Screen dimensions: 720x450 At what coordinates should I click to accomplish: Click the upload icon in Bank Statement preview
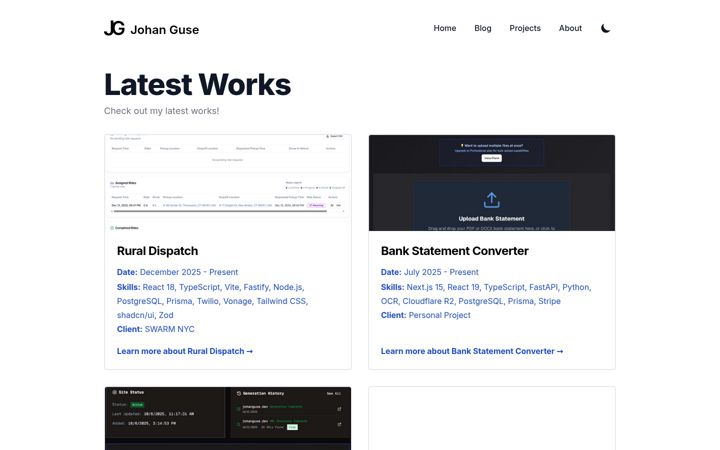click(x=491, y=200)
